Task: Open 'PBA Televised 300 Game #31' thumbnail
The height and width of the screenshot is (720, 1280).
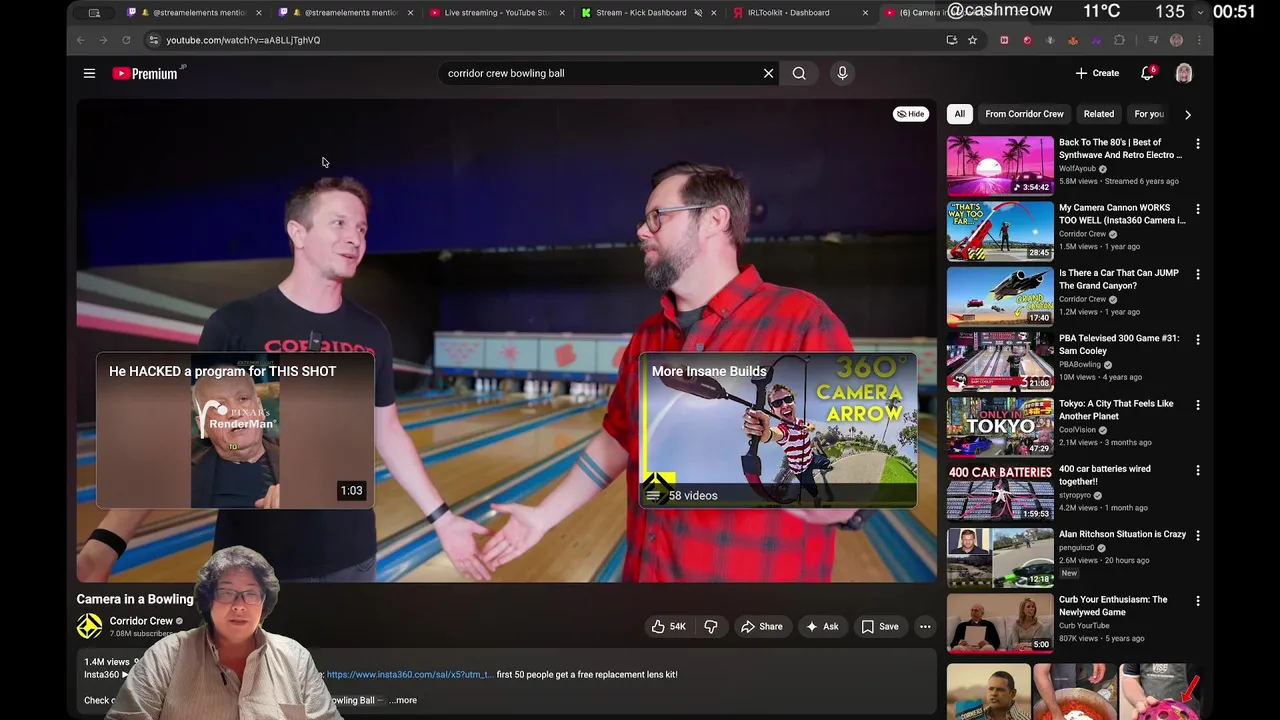Action: [x=1000, y=361]
